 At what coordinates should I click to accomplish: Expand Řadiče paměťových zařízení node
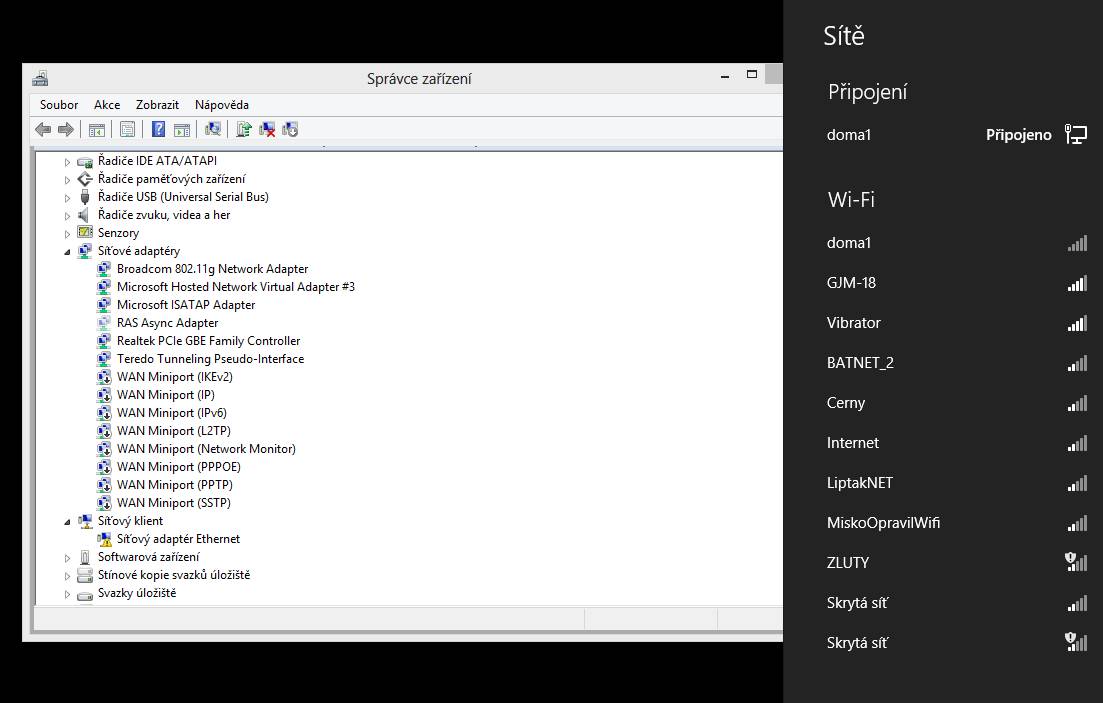click(x=68, y=179)
